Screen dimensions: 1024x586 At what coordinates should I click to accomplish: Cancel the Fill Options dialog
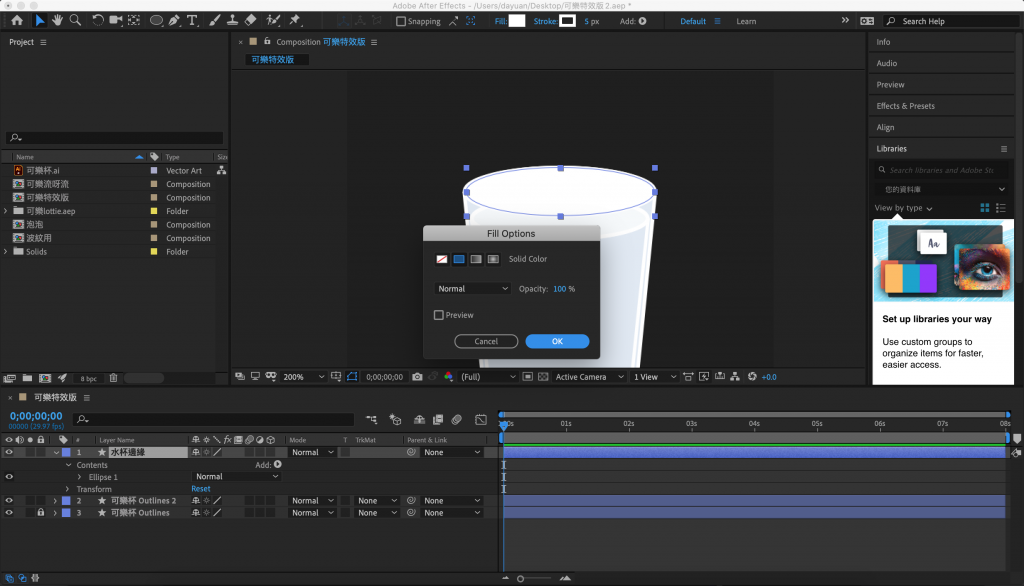point(486,341)
